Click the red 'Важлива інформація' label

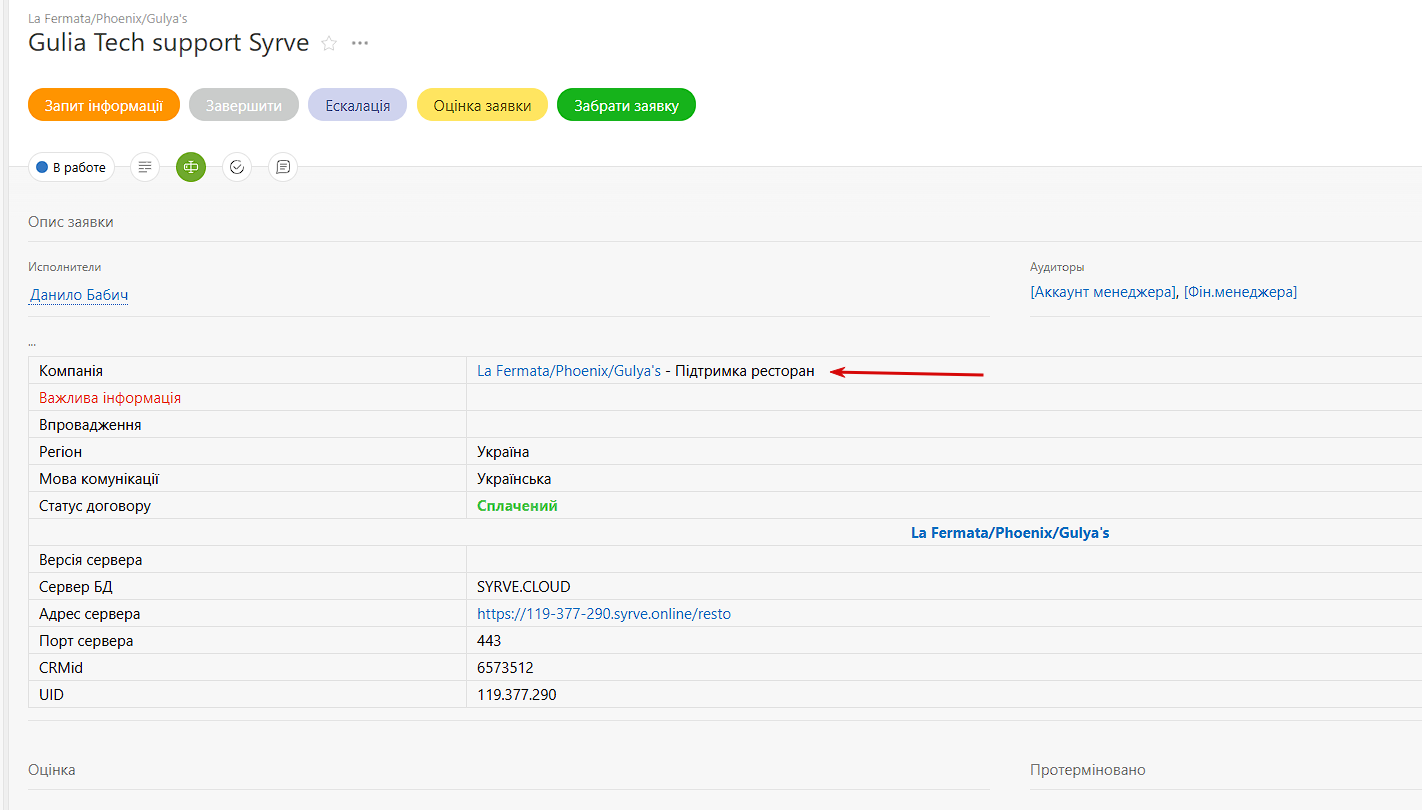[x=110, y=398]
